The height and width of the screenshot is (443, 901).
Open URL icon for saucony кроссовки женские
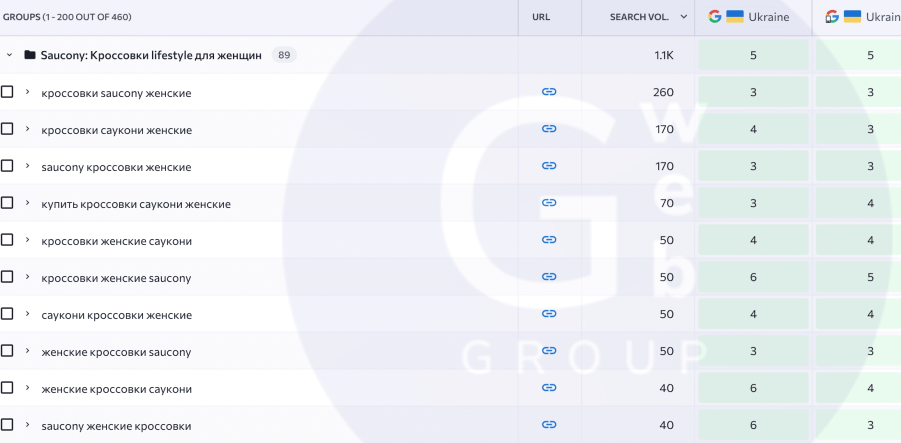point(549,166)
